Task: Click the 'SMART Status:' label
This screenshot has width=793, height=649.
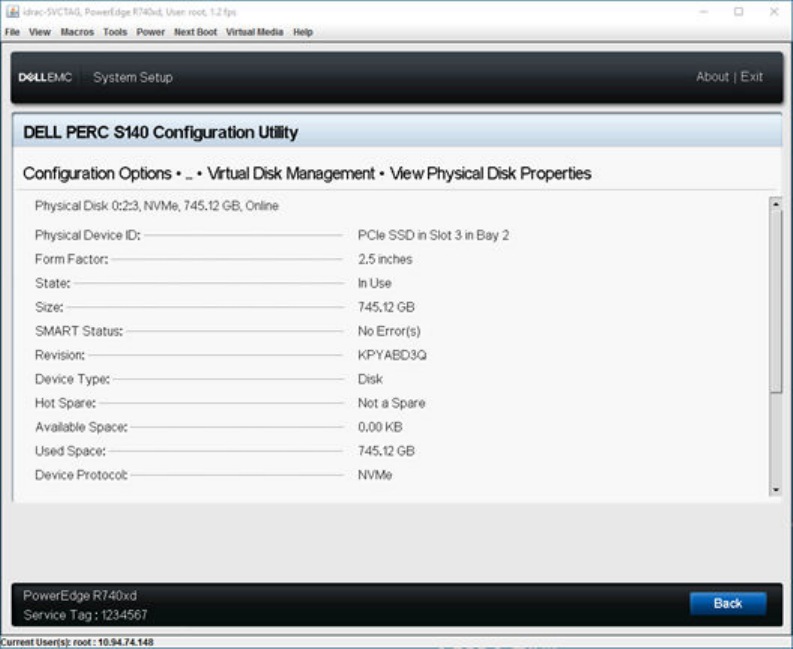Action: 79,331
